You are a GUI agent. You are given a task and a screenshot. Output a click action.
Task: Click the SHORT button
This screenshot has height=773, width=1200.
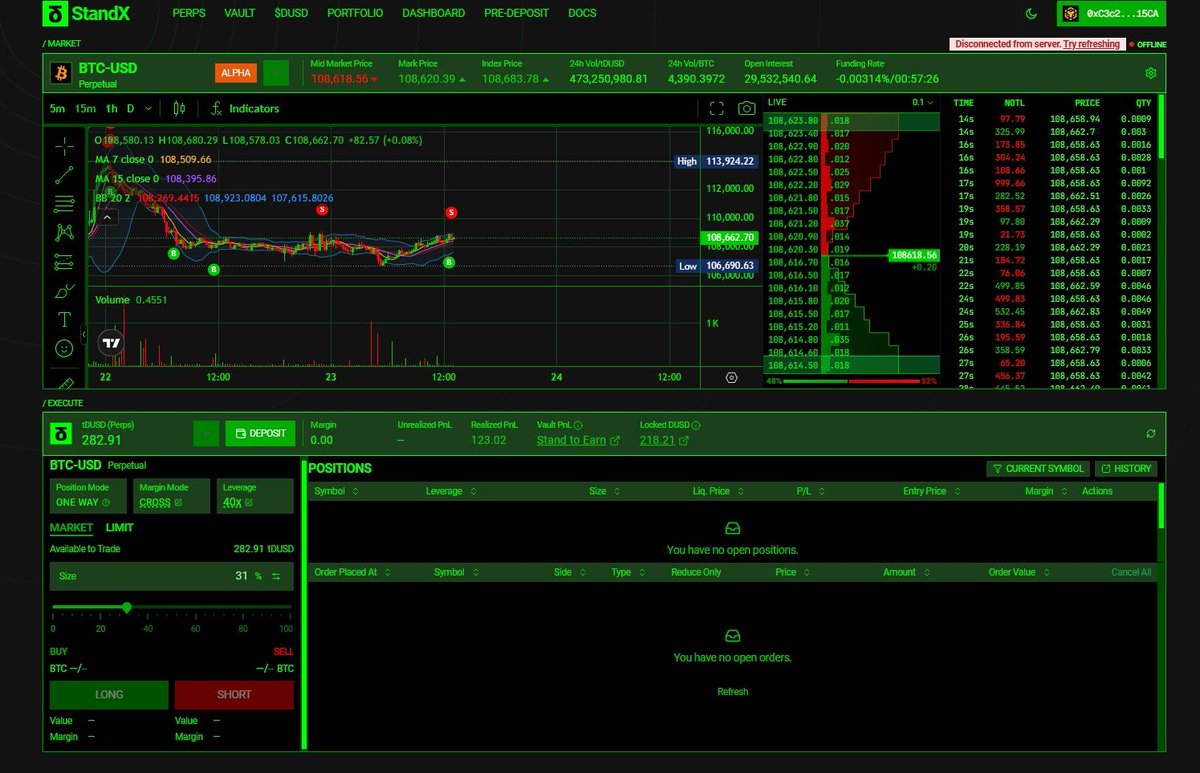234,694
